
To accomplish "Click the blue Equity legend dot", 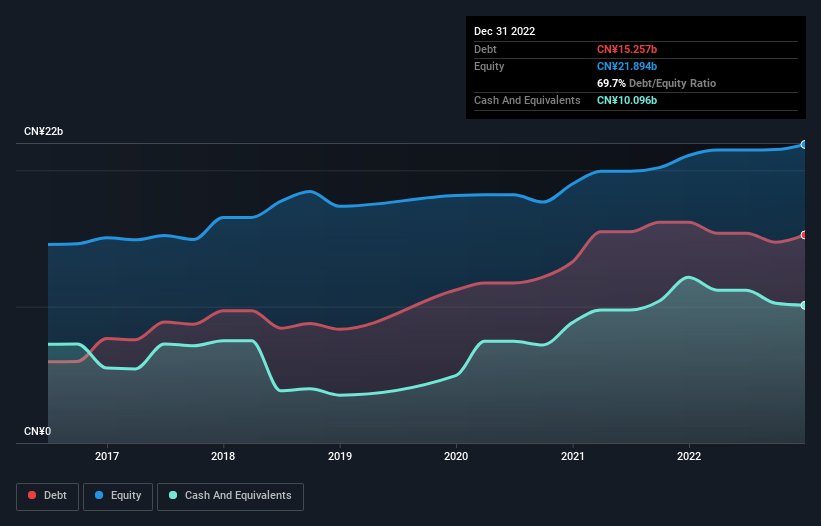I will (99, 495).
